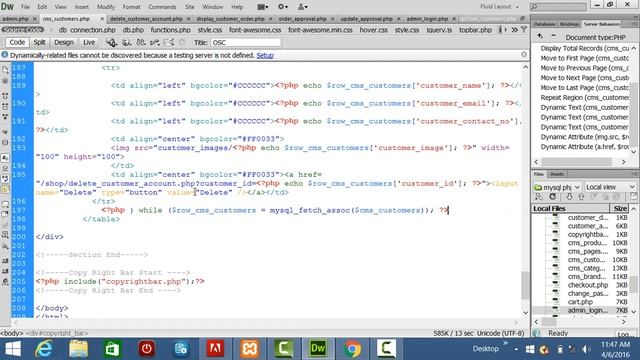The height and width of the screenshot is (360, 640).
Task: Switch to the Databases panel tab
Action: (544, 24)
